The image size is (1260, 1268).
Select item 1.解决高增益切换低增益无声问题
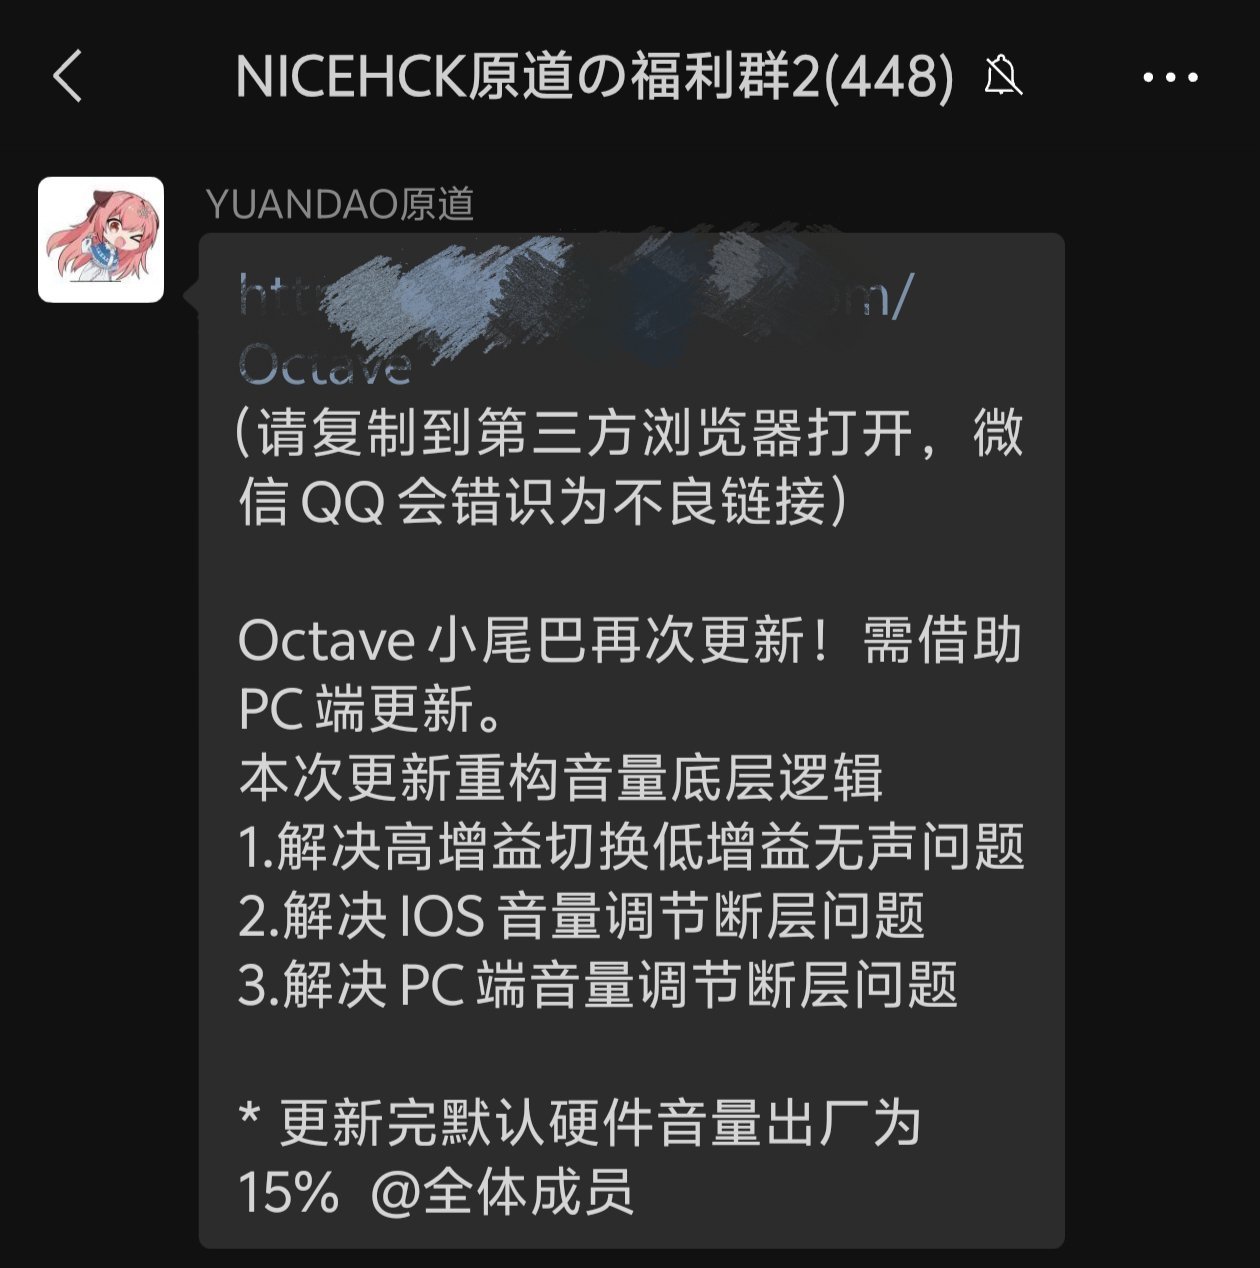click(632, 847)
